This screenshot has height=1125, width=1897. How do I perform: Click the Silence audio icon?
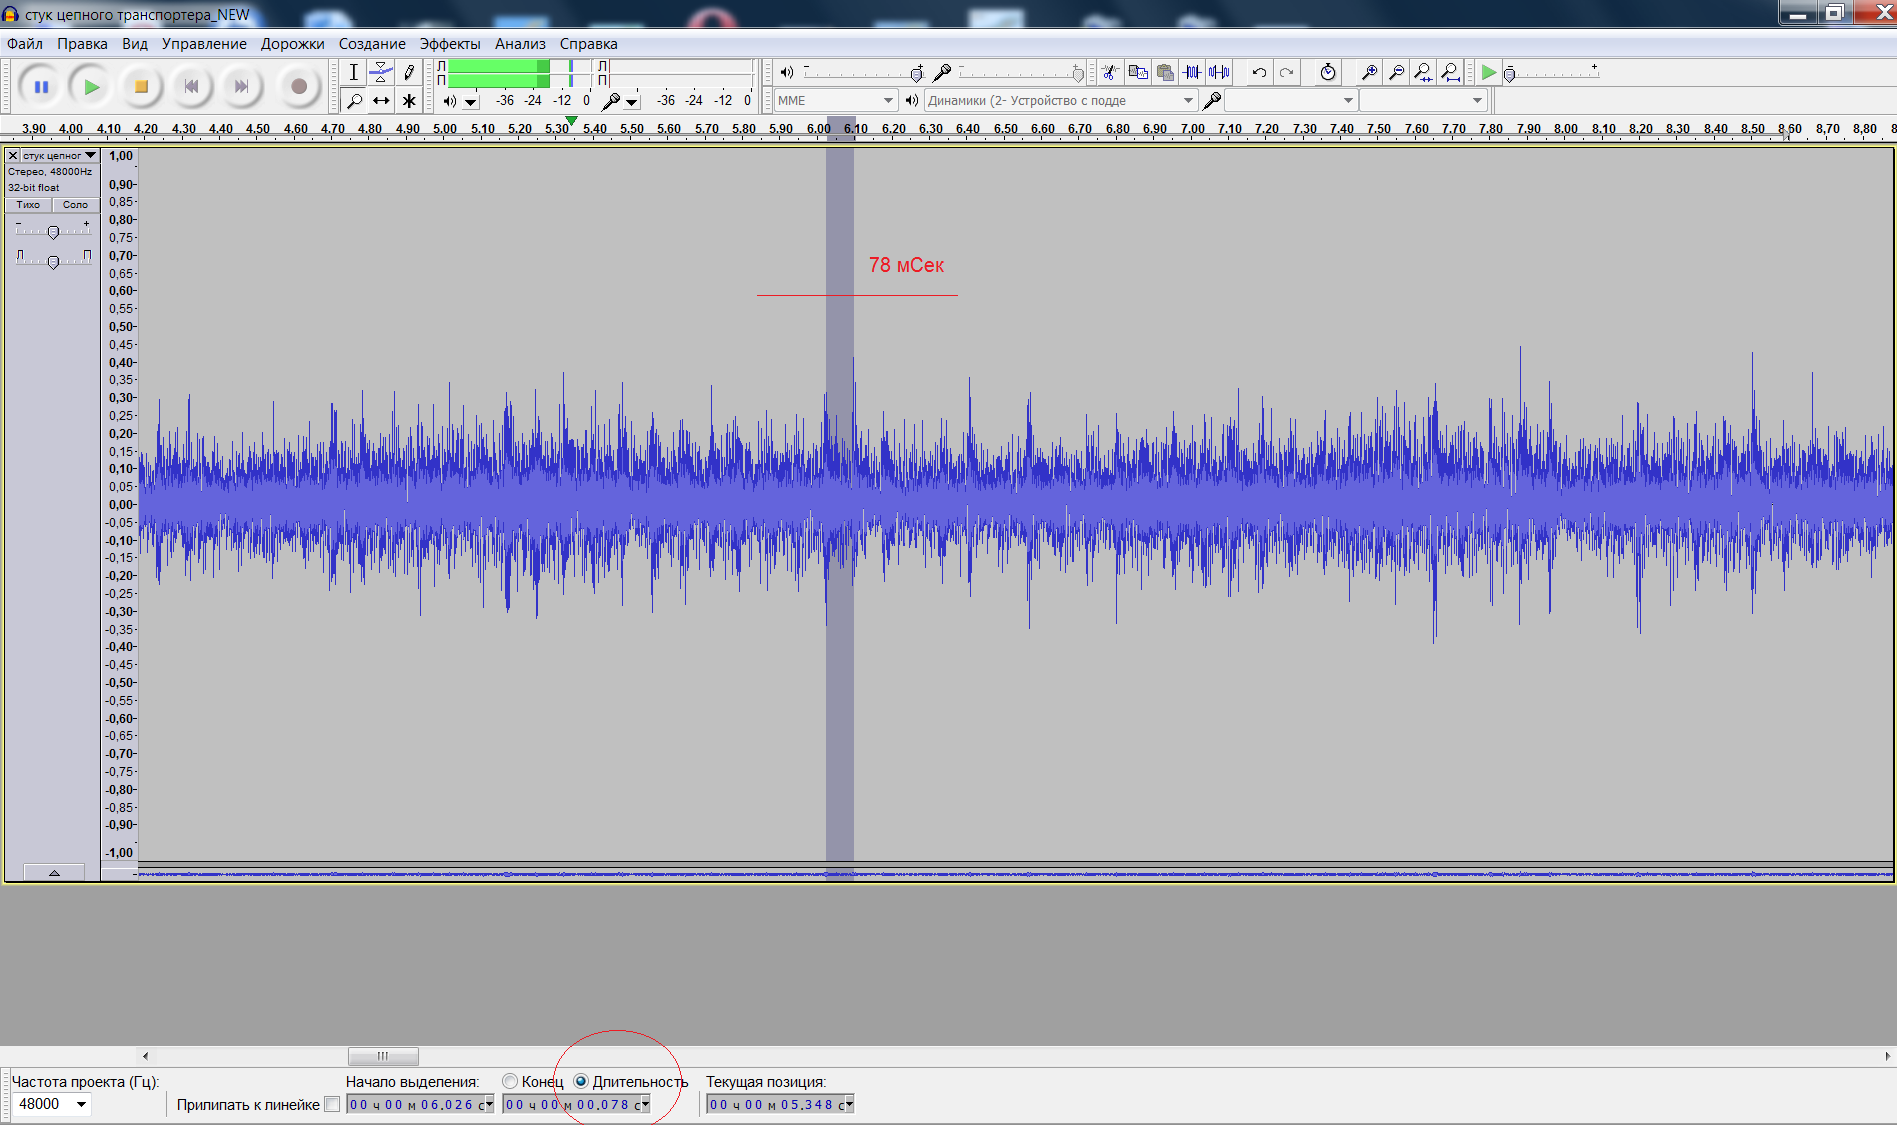(1219, 72)
